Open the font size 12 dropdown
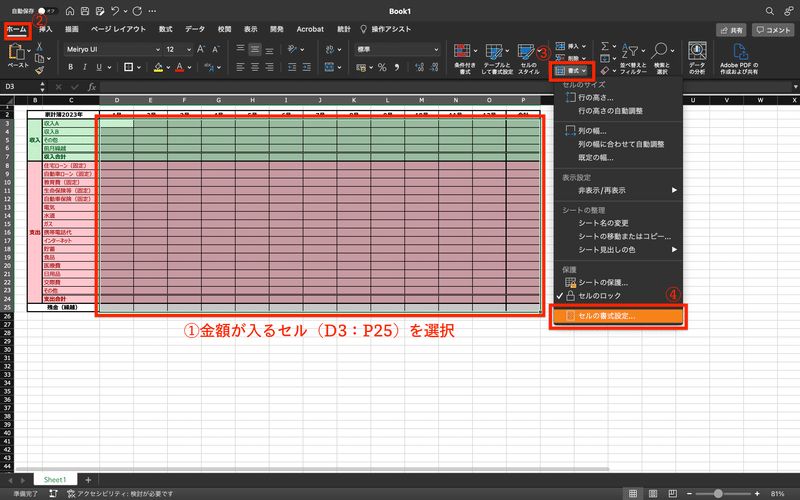This screenshot has height=500, width=800. (x=189, y=49)
